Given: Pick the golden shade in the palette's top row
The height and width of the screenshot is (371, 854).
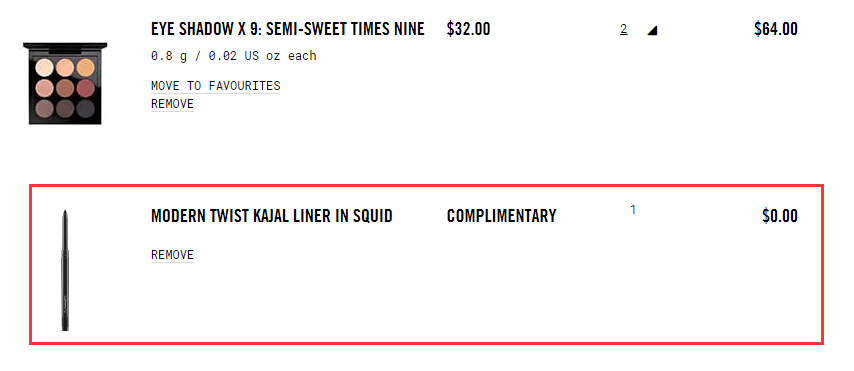Looking at the screenshot, I should pos(85,68).
